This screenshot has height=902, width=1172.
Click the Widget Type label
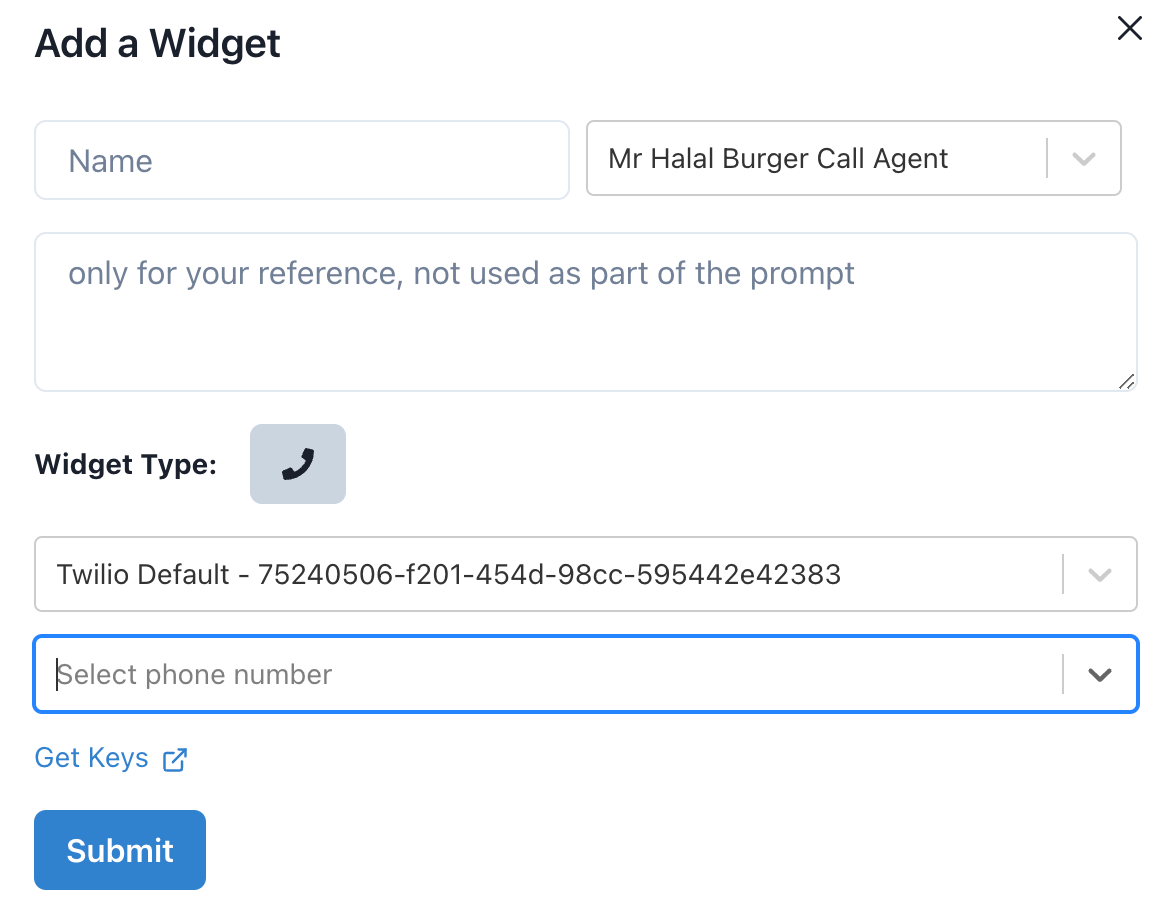coord(125,465)
